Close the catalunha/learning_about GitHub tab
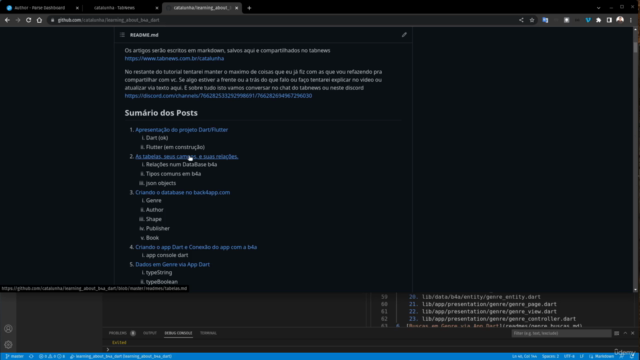 pos(236,8)
